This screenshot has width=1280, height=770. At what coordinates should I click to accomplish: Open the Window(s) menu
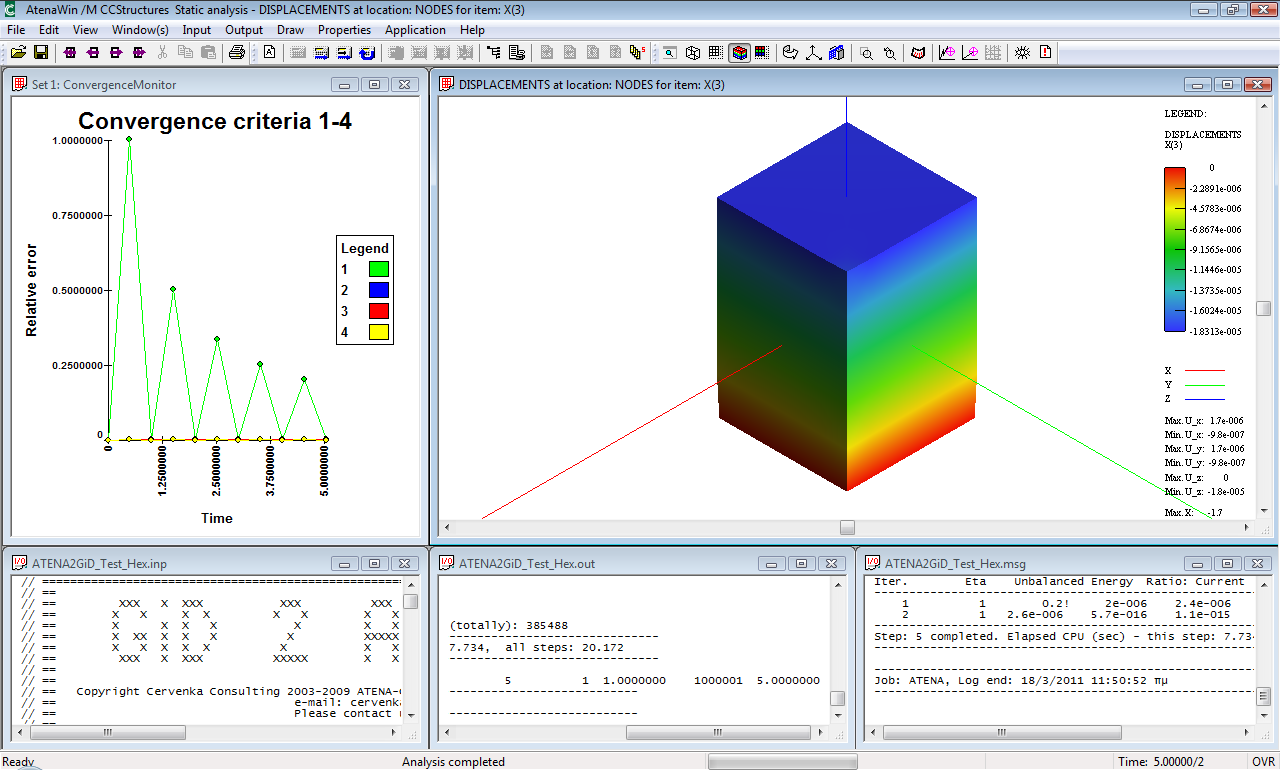[x=140, y=30]
